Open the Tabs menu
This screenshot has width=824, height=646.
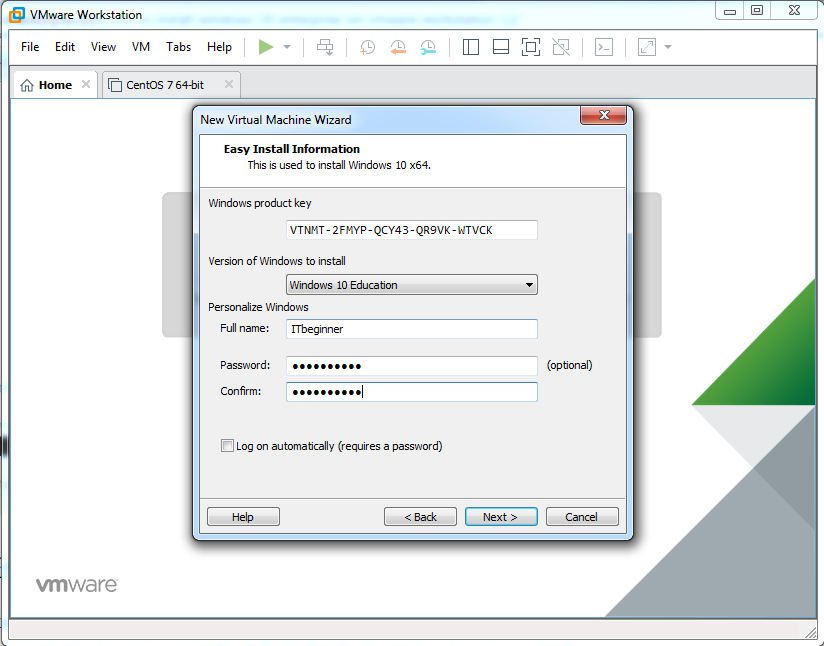coord(178,47)
